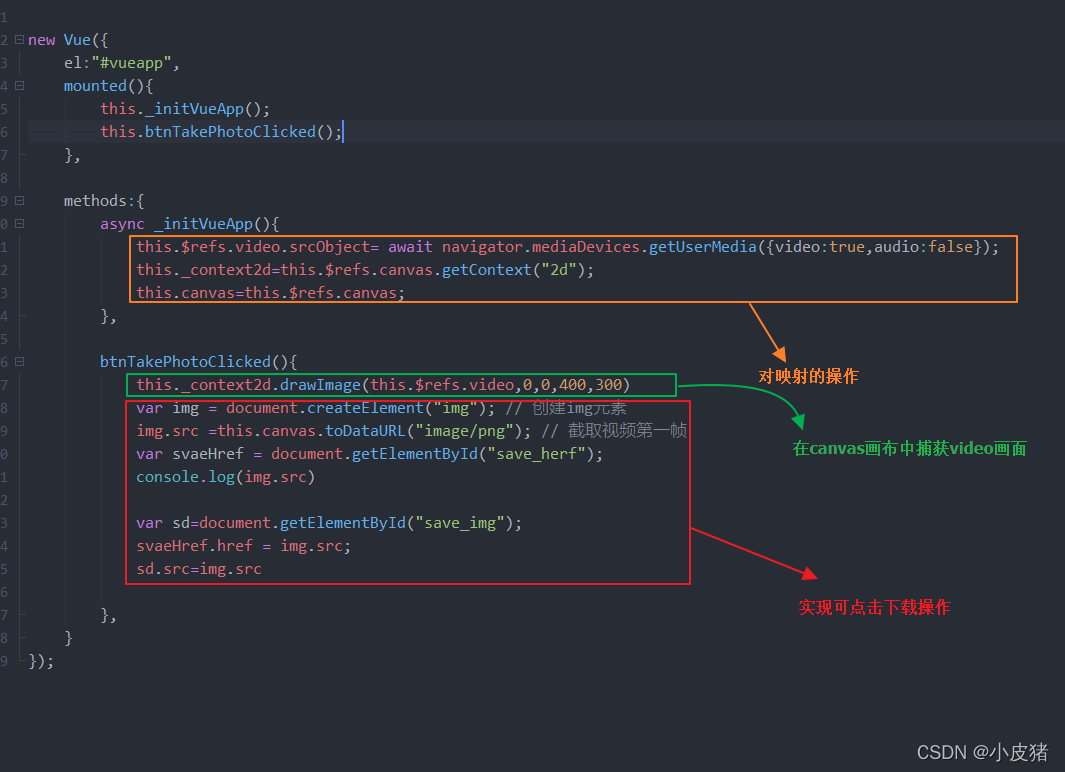Place cursor on the el:"#vueapp" line
Image resolution: width=1065 pixels, height=772 pixels.
click(121, 63)
